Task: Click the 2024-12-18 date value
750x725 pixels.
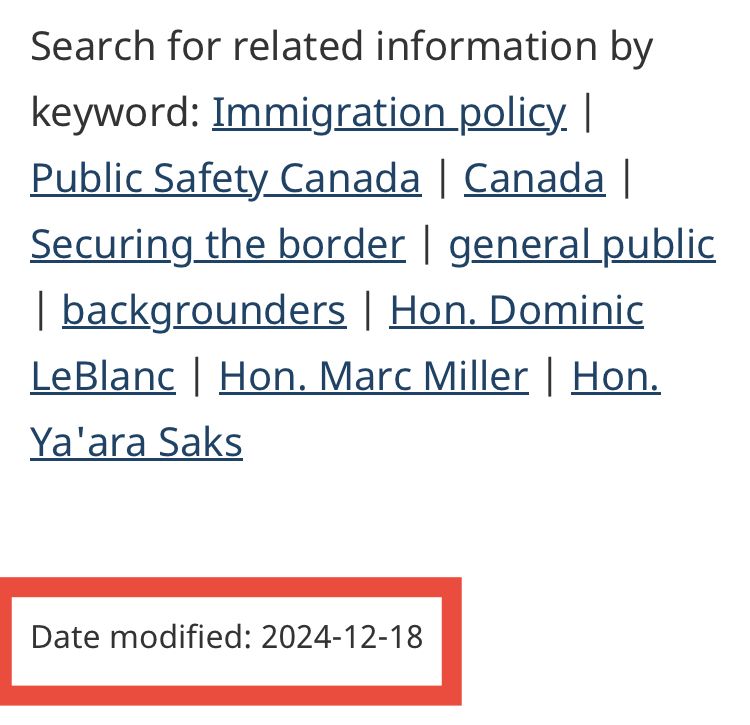Action: [342, 637]
